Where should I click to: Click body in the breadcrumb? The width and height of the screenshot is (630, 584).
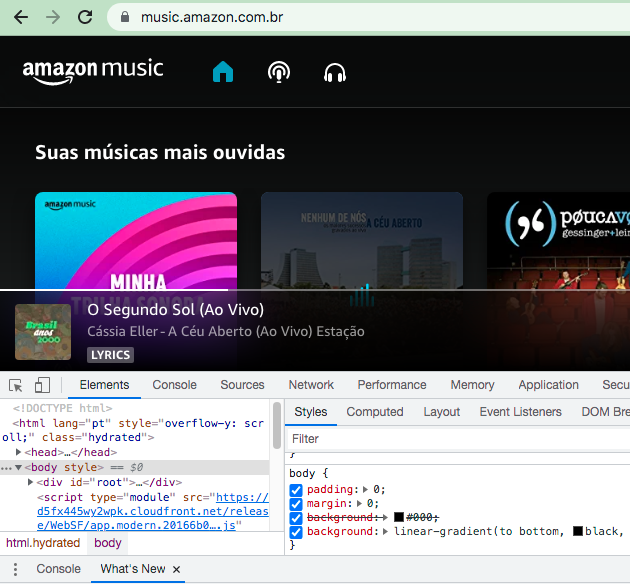[x=108, y=543]
